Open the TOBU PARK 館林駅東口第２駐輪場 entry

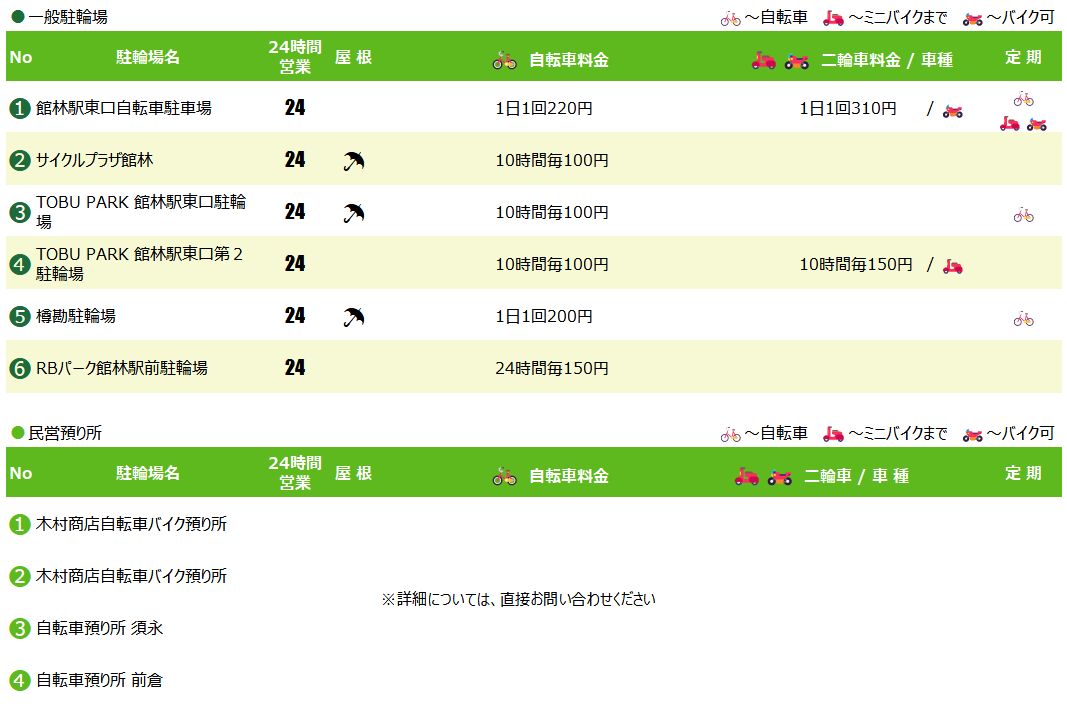pyautogui.click(x=140, y=264)
